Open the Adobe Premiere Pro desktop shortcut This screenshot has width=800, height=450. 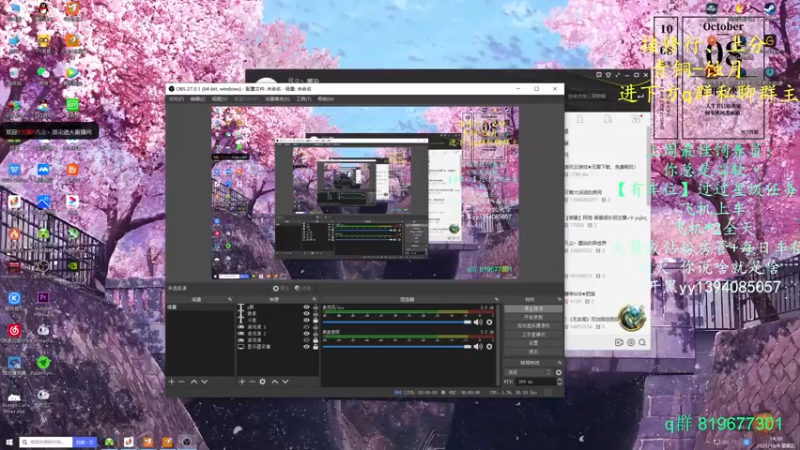pyautogui.click(x=43, y=298)
